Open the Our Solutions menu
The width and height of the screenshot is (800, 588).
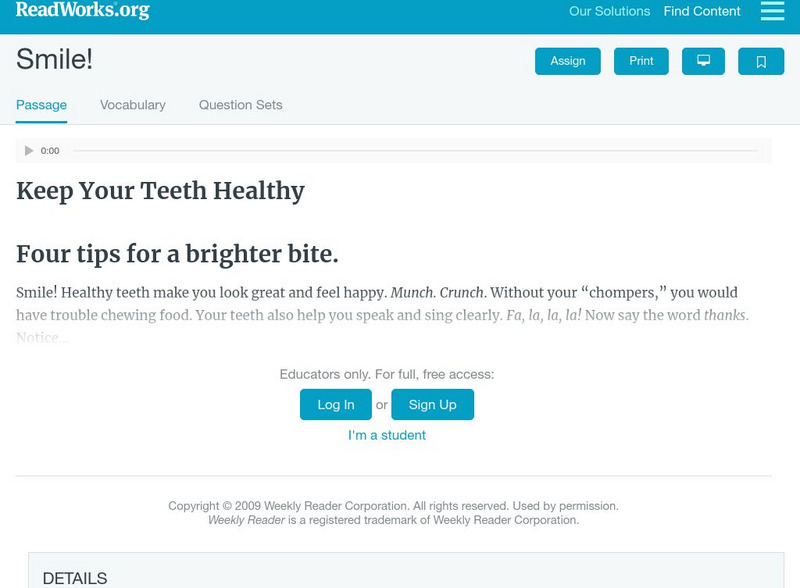pos(609,12)
